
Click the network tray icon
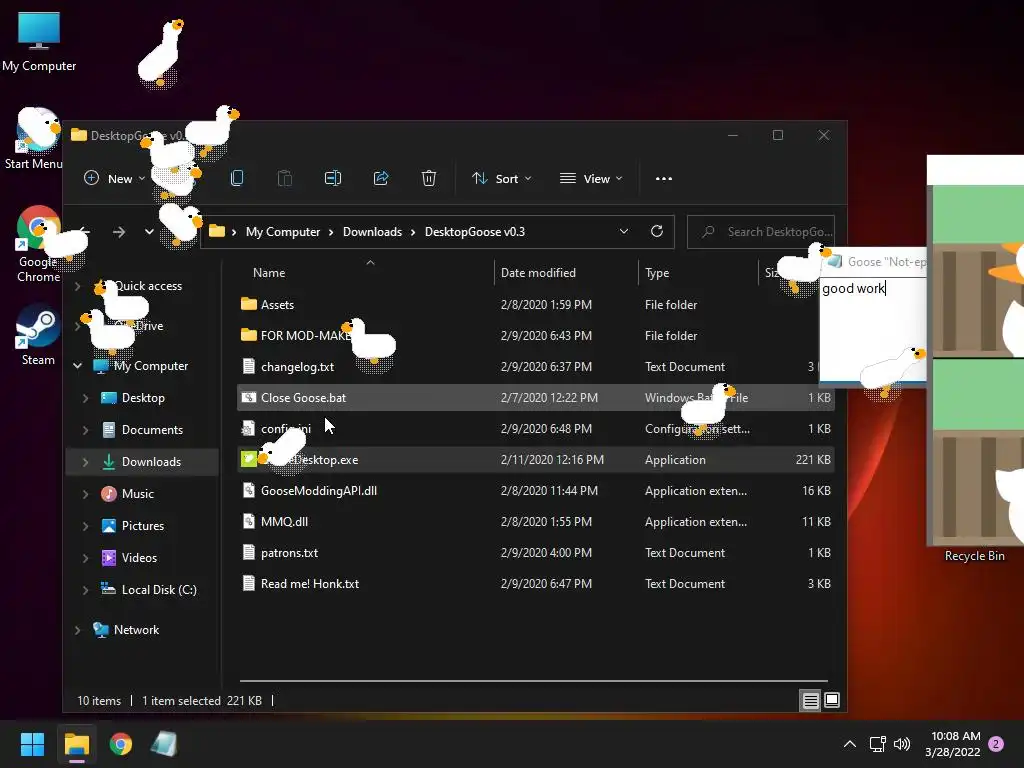tap(877, 744)
